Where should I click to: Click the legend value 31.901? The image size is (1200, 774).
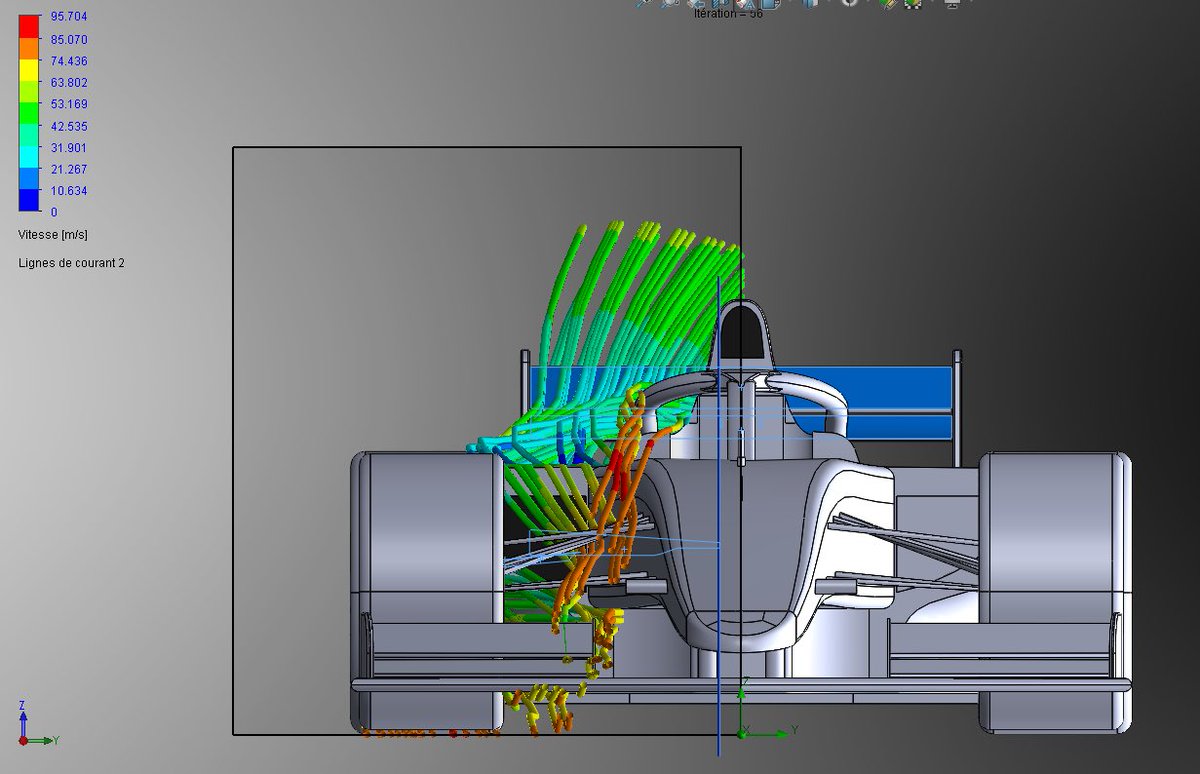[69, 148]
